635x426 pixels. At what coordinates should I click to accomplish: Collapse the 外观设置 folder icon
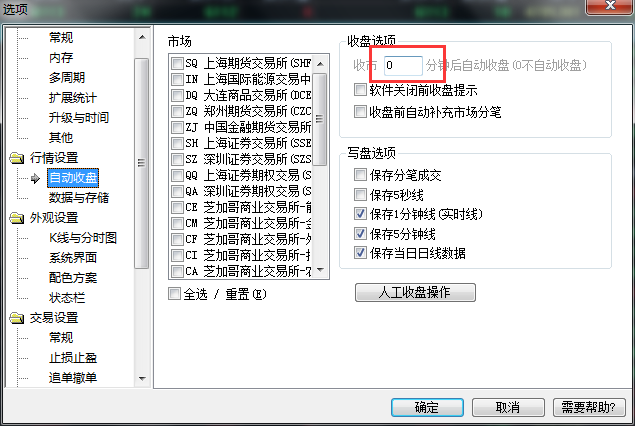tap(17, 218)
